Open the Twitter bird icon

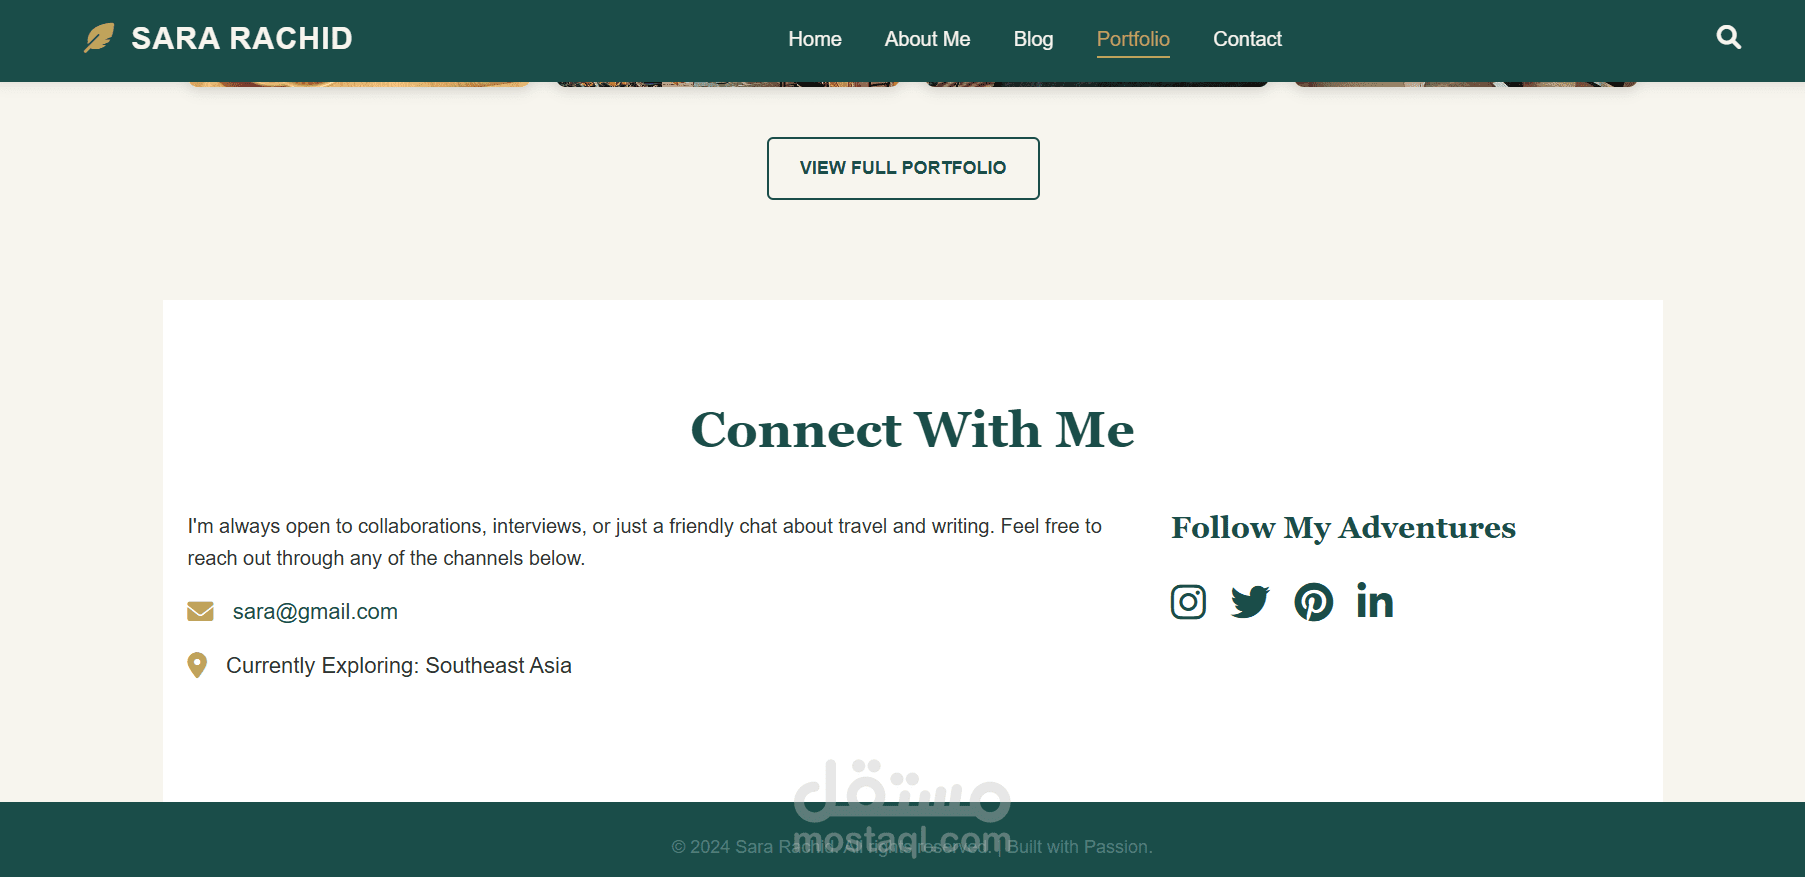point(1250,602)
